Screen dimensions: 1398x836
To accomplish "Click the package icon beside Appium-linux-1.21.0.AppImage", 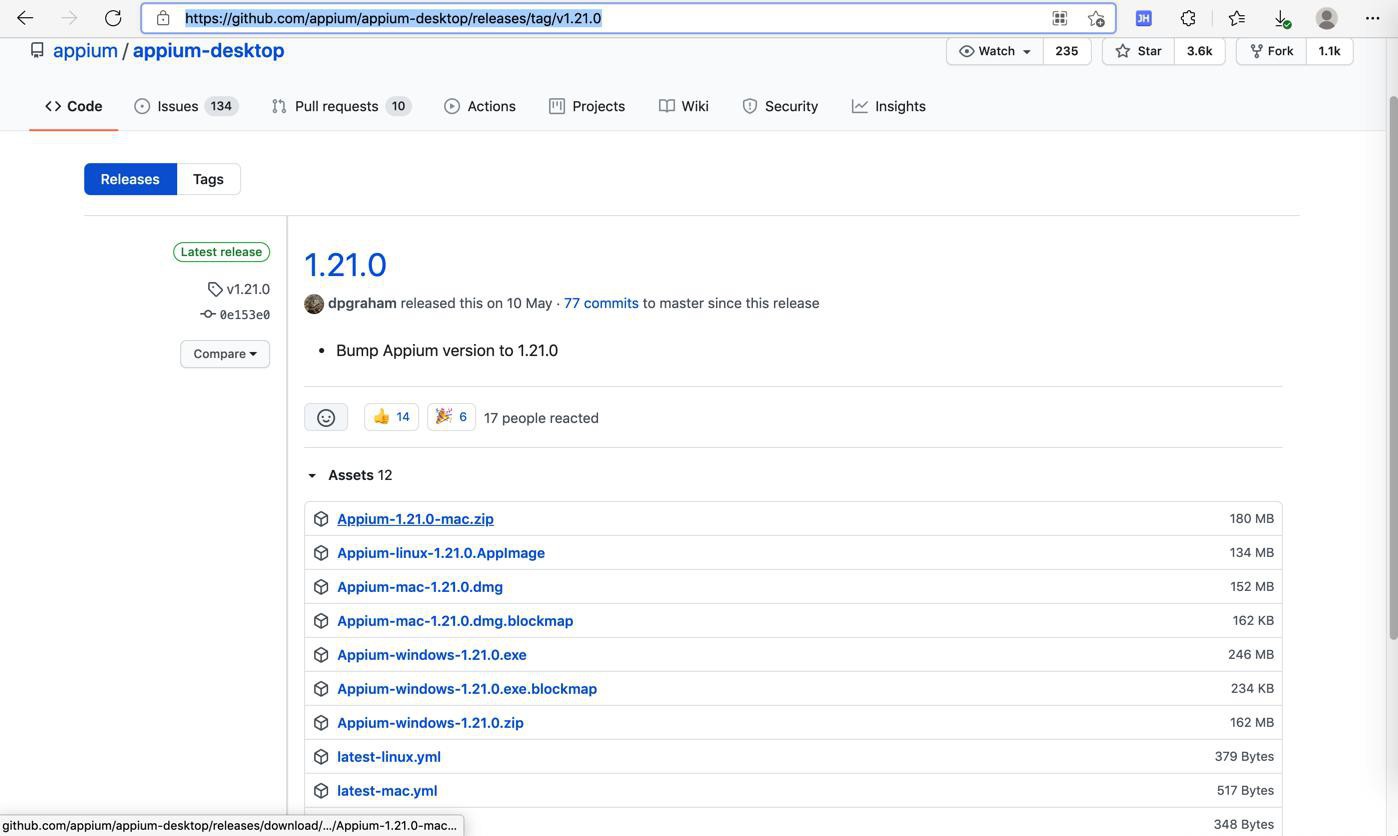I will [x=321, y=553].
